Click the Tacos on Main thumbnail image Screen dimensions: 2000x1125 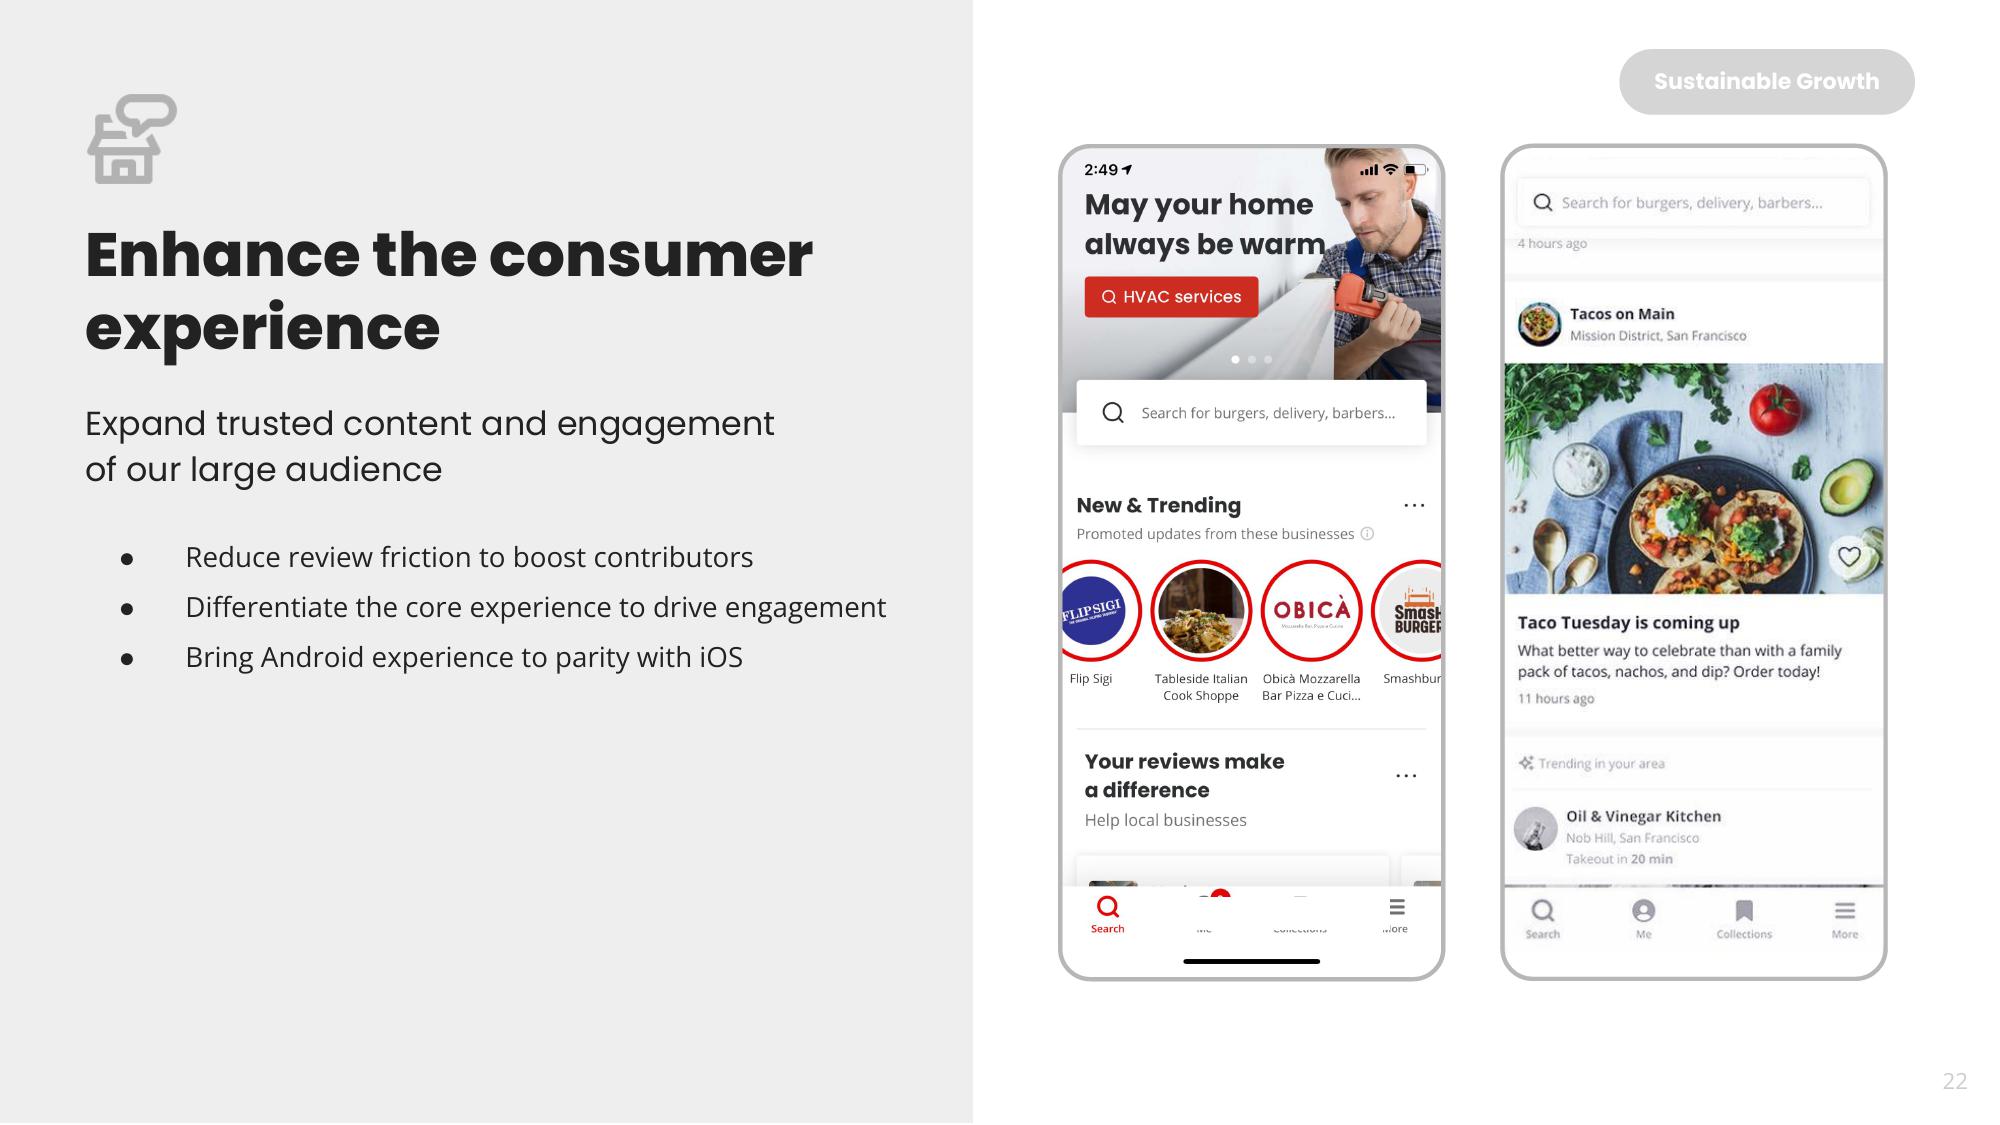pyautogui.click(x=1534, y=321)
